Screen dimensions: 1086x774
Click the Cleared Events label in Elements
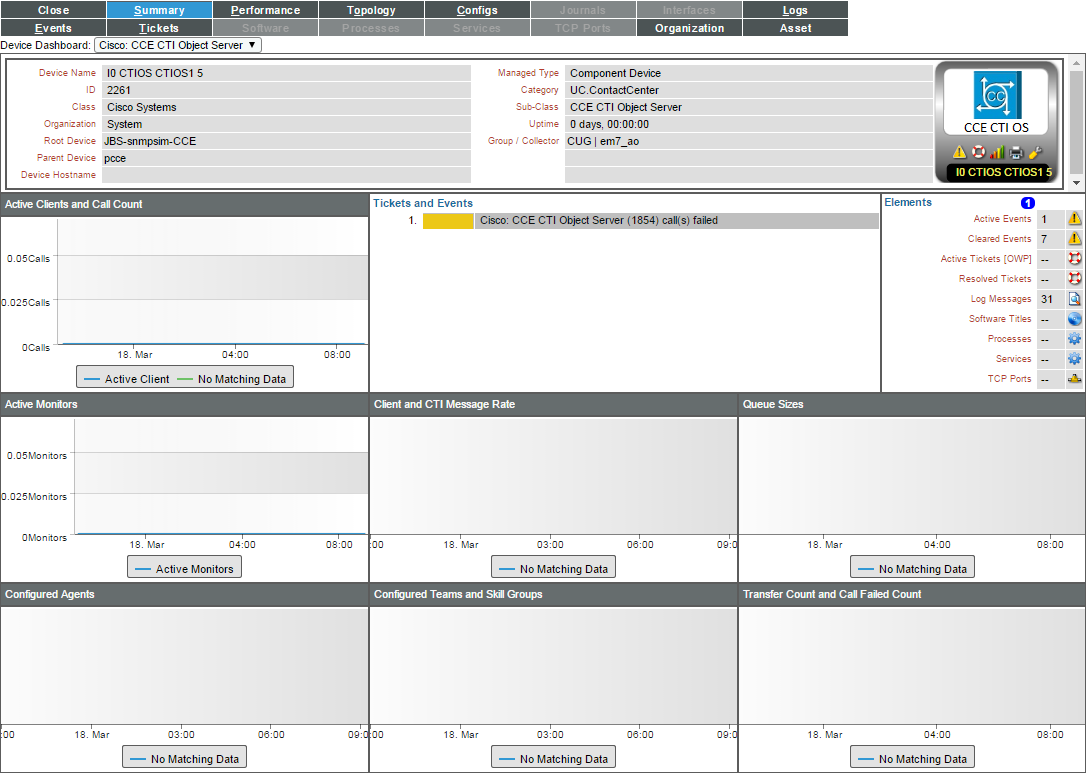[x=999, y=239]
